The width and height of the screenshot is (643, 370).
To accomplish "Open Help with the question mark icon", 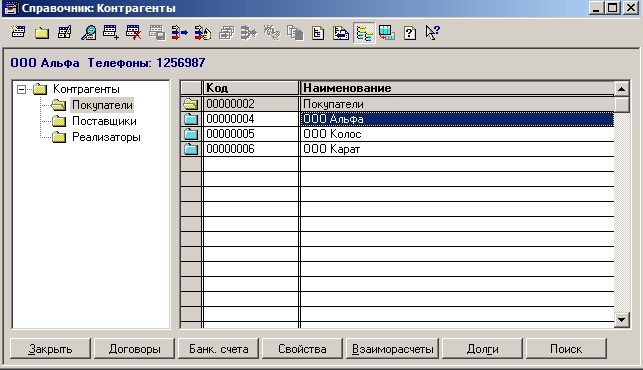I will (410, 32).
